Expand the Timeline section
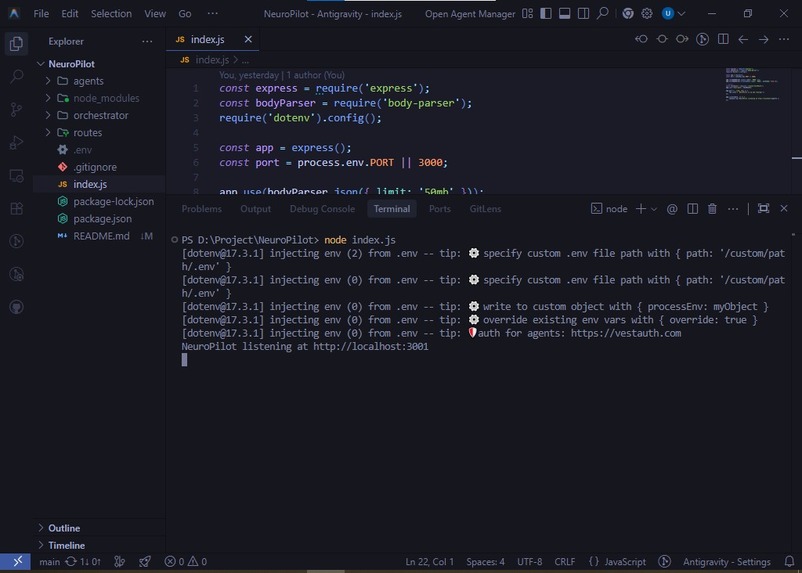 [100, 545]
